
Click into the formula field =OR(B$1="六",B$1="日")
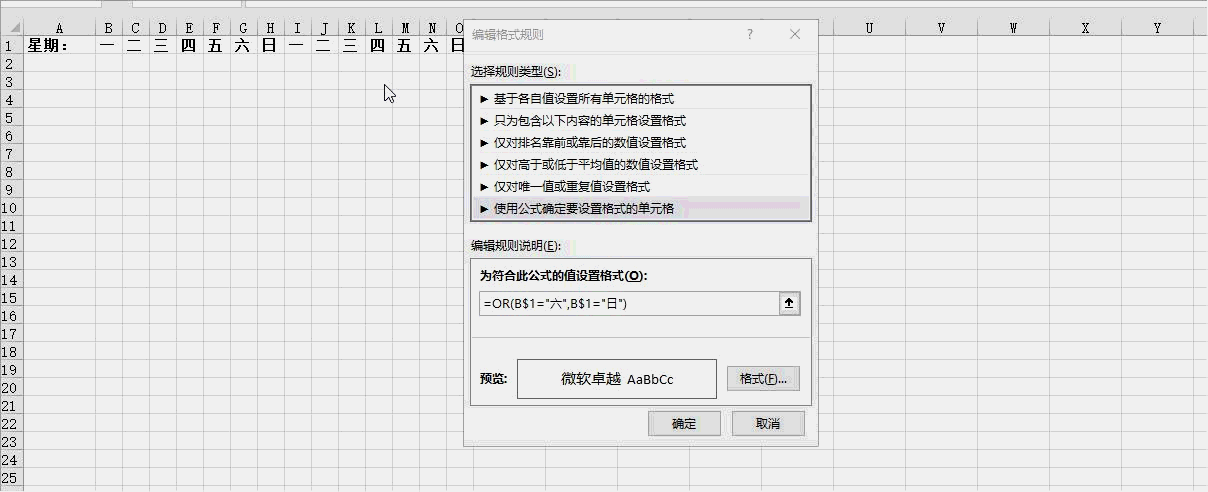point(629,304)
